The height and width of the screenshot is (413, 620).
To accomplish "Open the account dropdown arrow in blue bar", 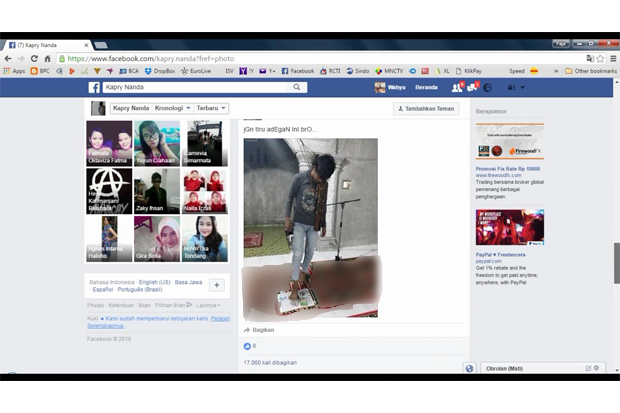I will [x=522, y=87].
